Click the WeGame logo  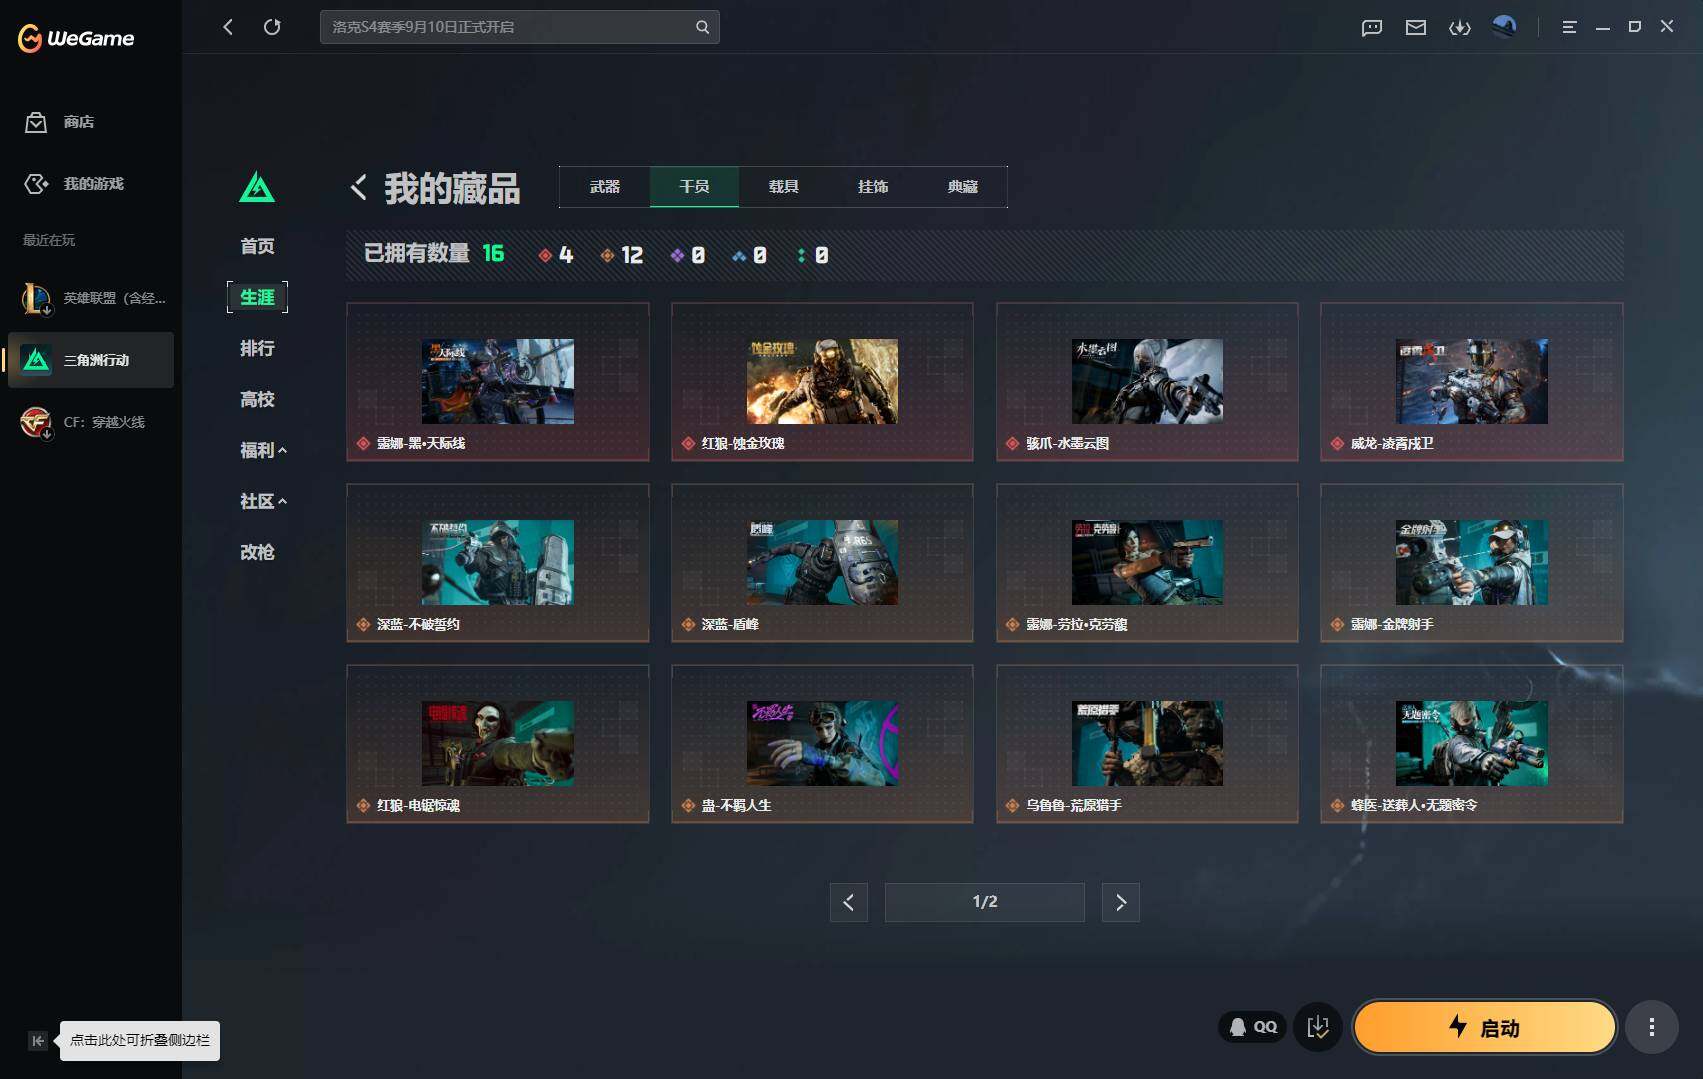[76, 38]
